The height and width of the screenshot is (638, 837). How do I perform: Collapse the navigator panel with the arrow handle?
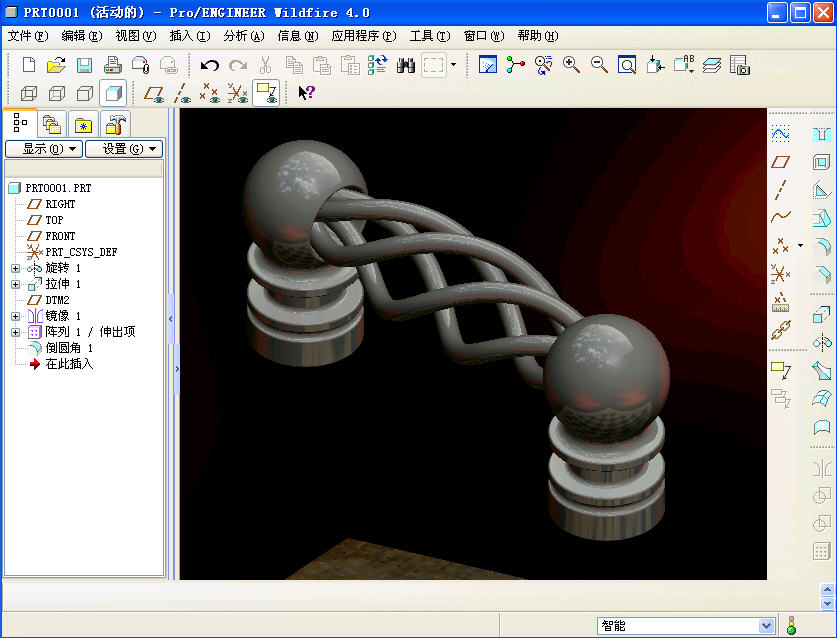171,319
